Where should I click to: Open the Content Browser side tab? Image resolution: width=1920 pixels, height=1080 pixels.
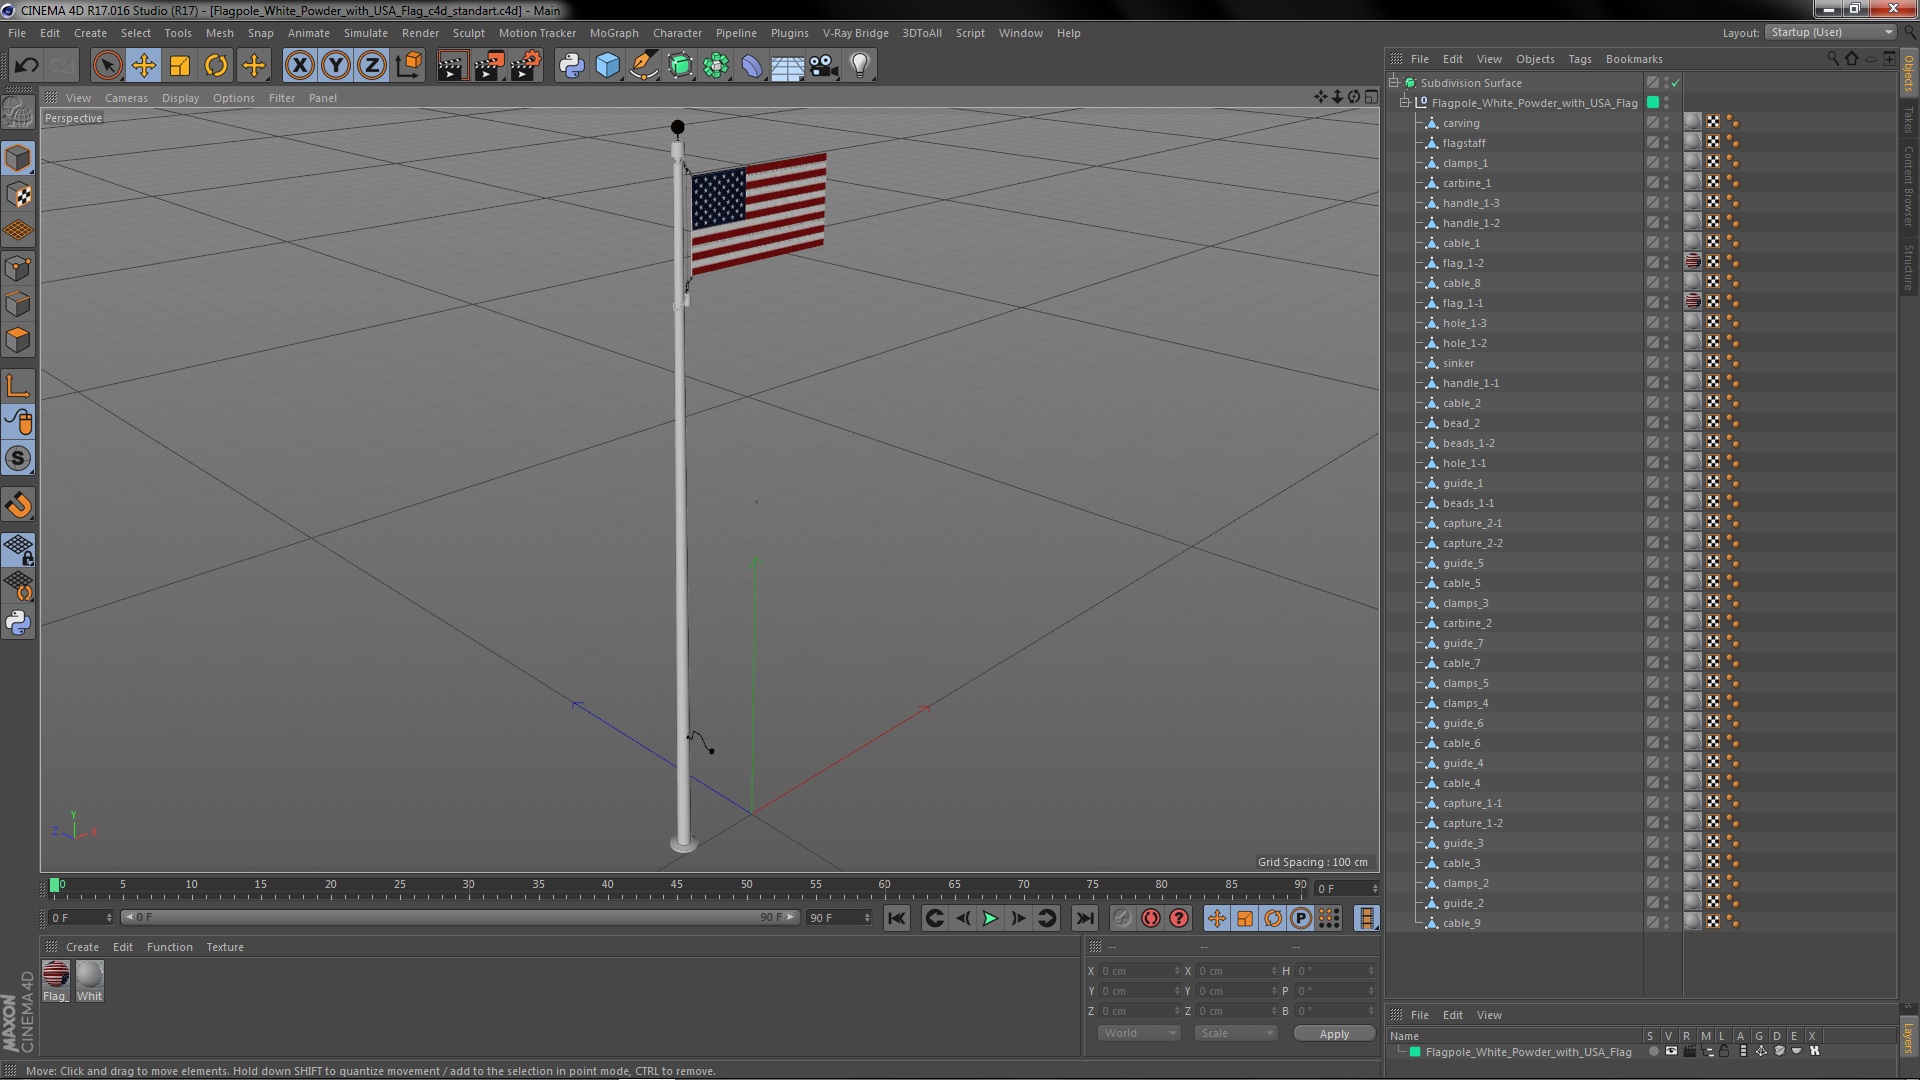(1909, 186)
